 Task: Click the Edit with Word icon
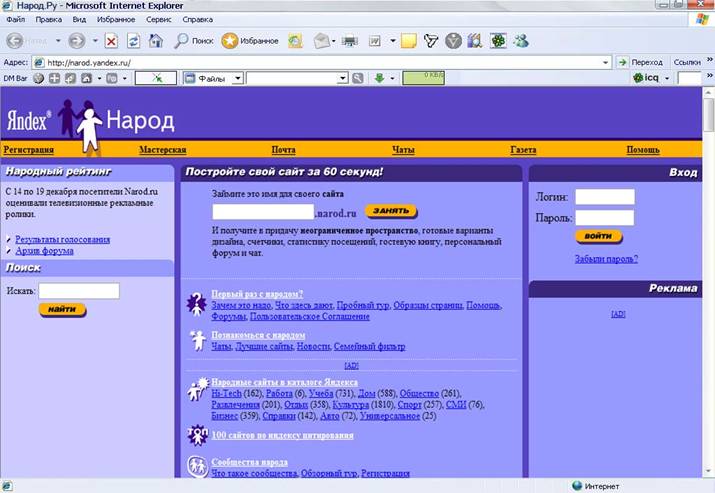(x=375, y=42)
